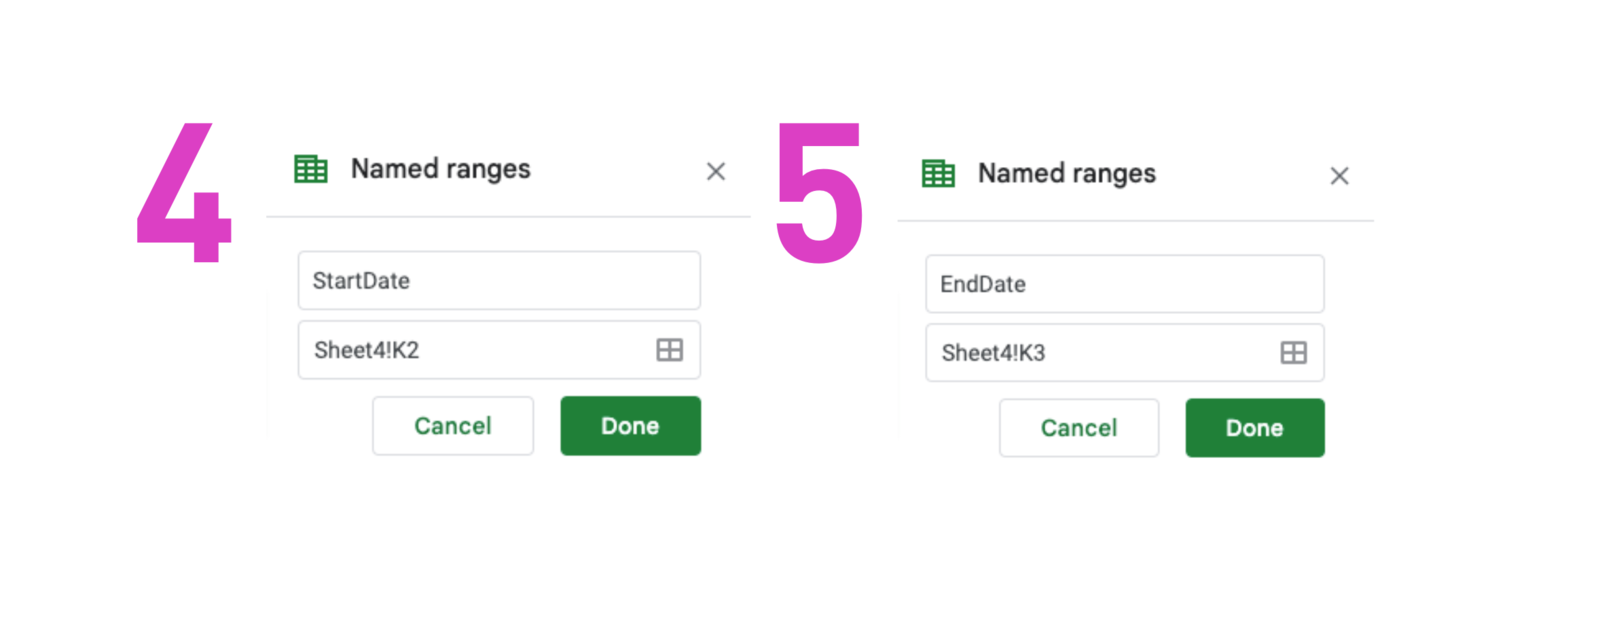The image size is (1600, 636).
Task: Select data range using grid icon beside StartDate range
Action: tap(670, 350)
